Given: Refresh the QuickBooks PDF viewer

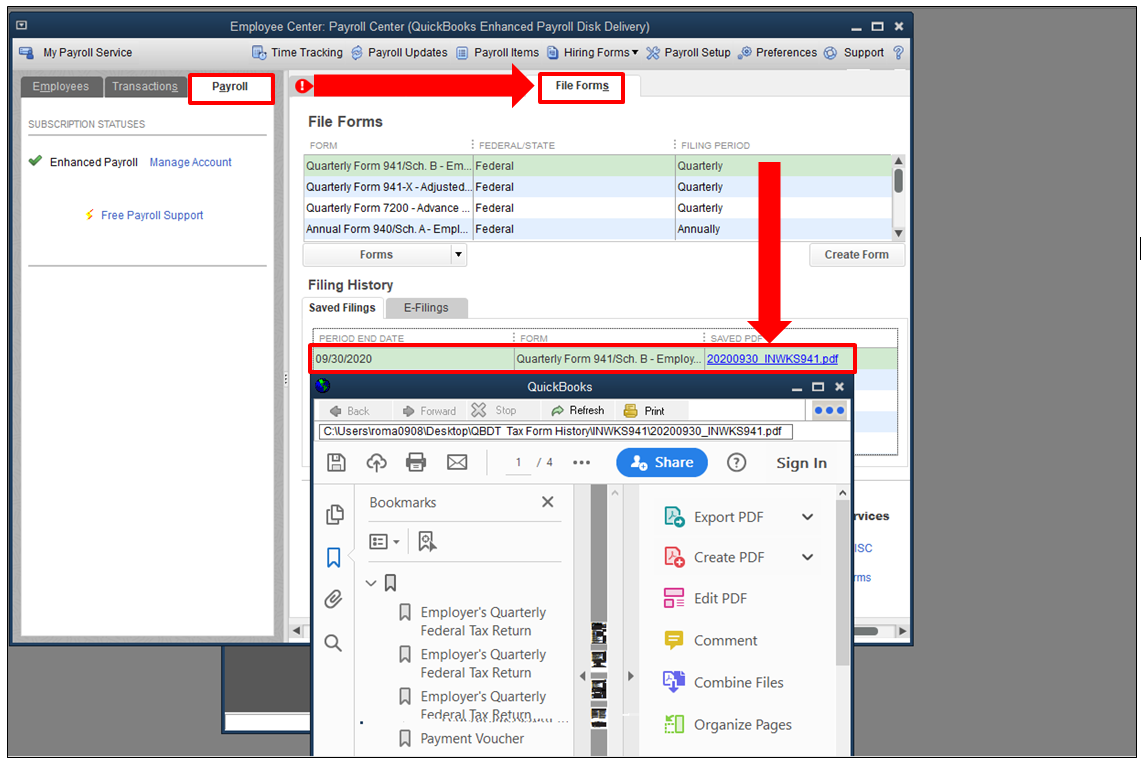Looking at the screenshot, I should tap(579, 411).
